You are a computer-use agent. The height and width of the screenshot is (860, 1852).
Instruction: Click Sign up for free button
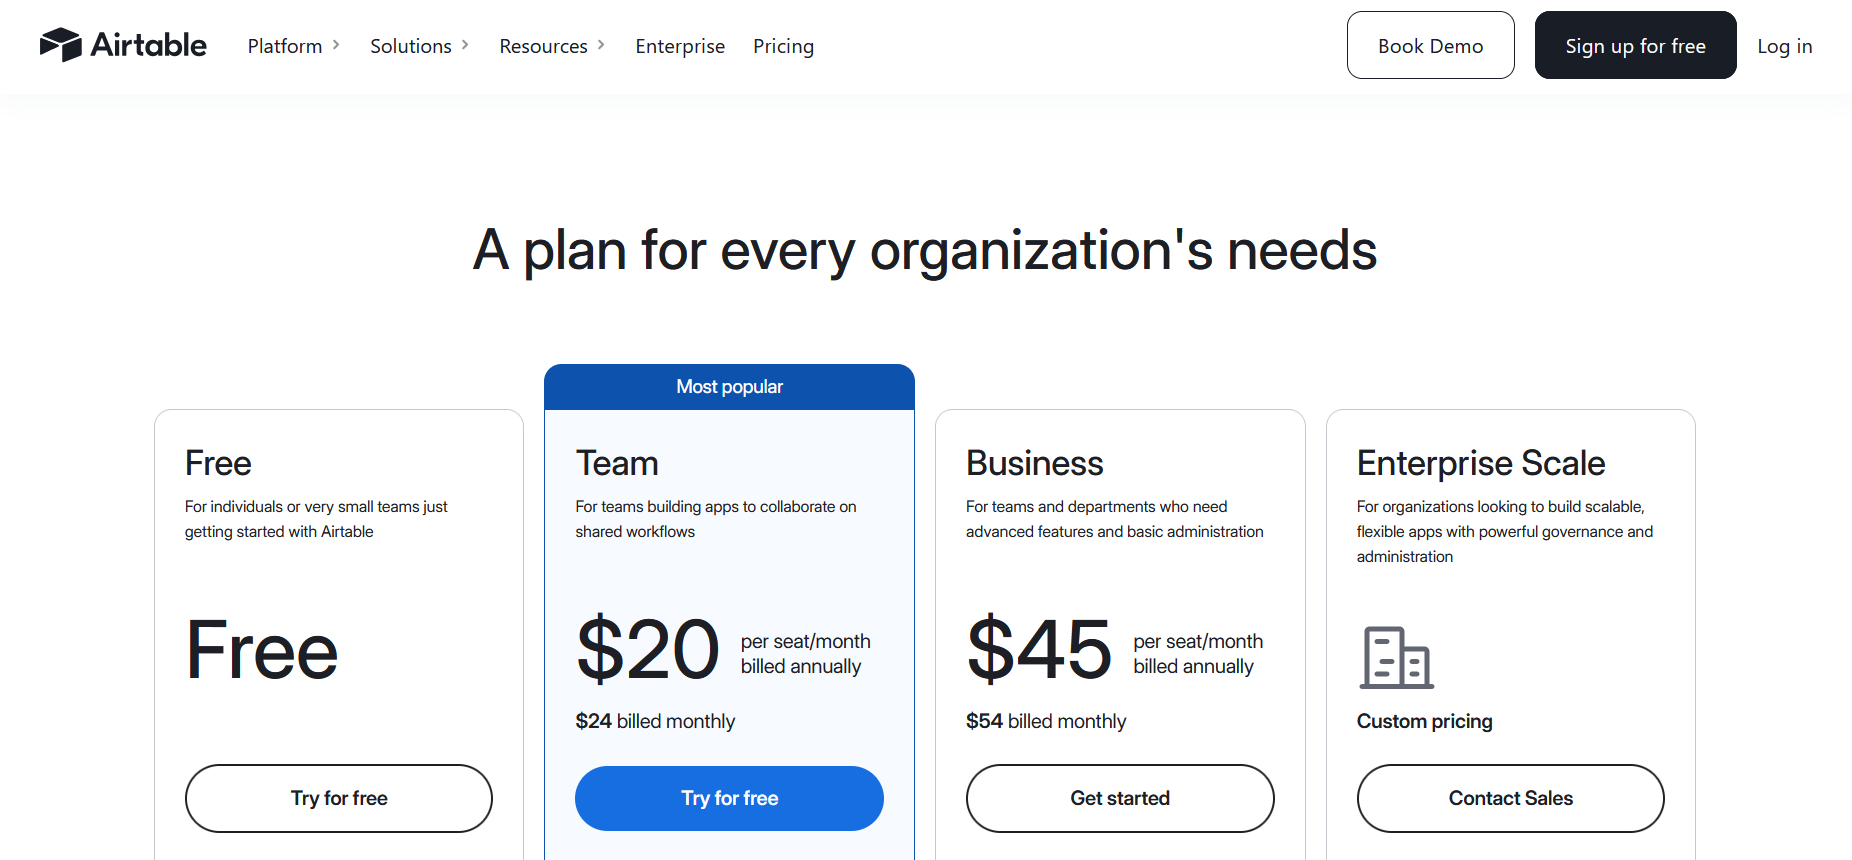(1635, 45)
